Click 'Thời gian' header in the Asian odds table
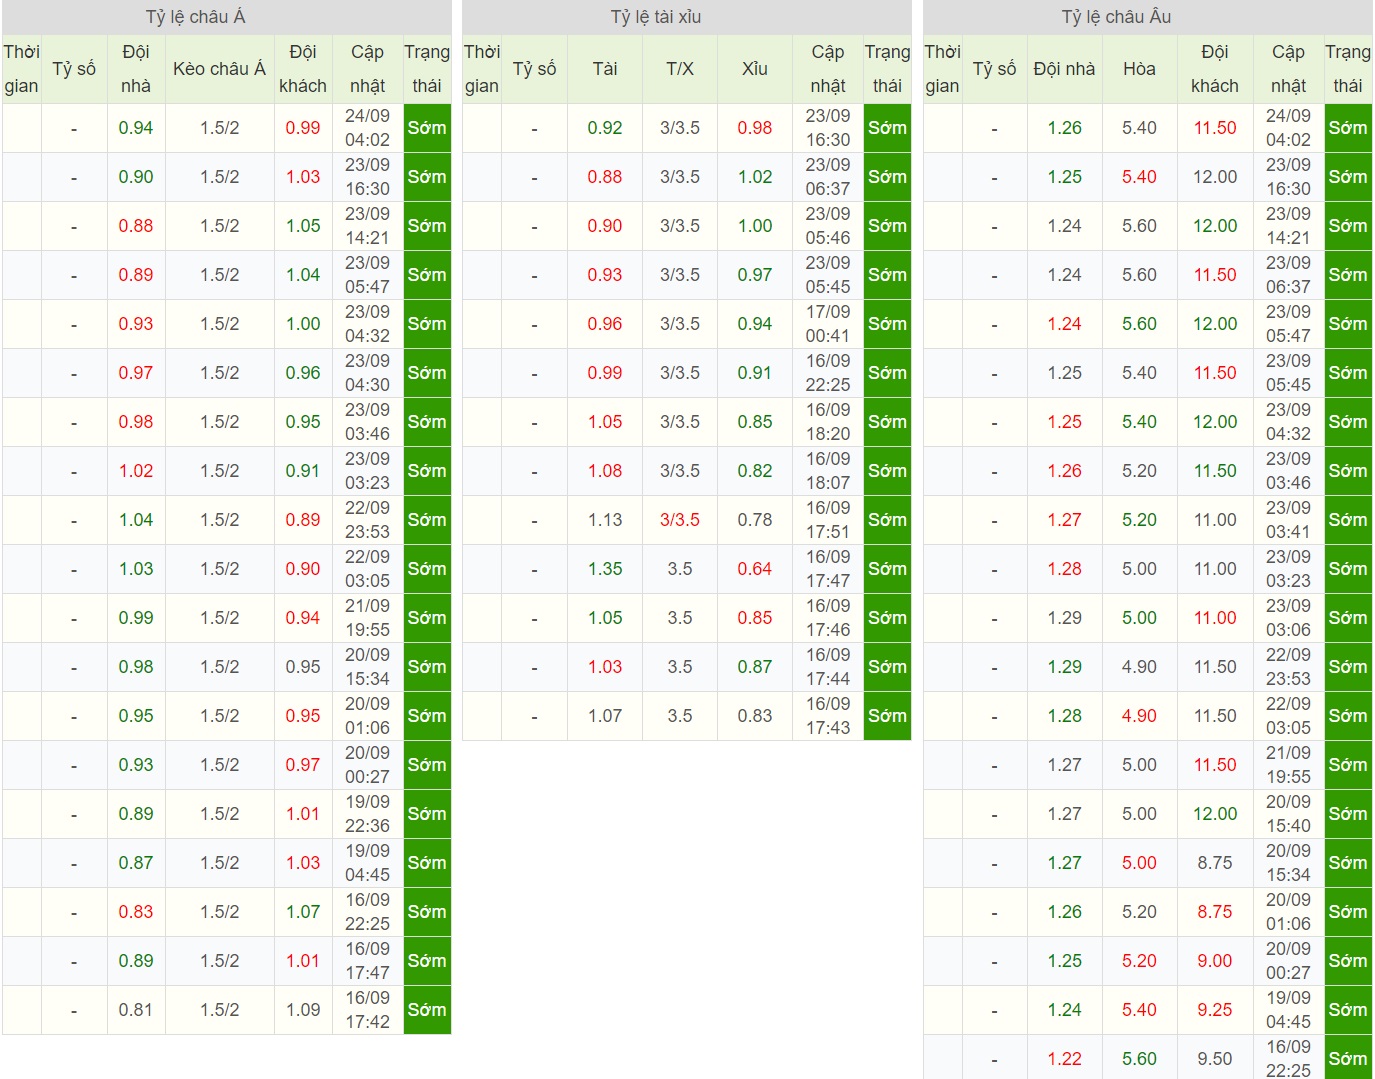This screenshot has height=1079, width=1375. point(21,69)
